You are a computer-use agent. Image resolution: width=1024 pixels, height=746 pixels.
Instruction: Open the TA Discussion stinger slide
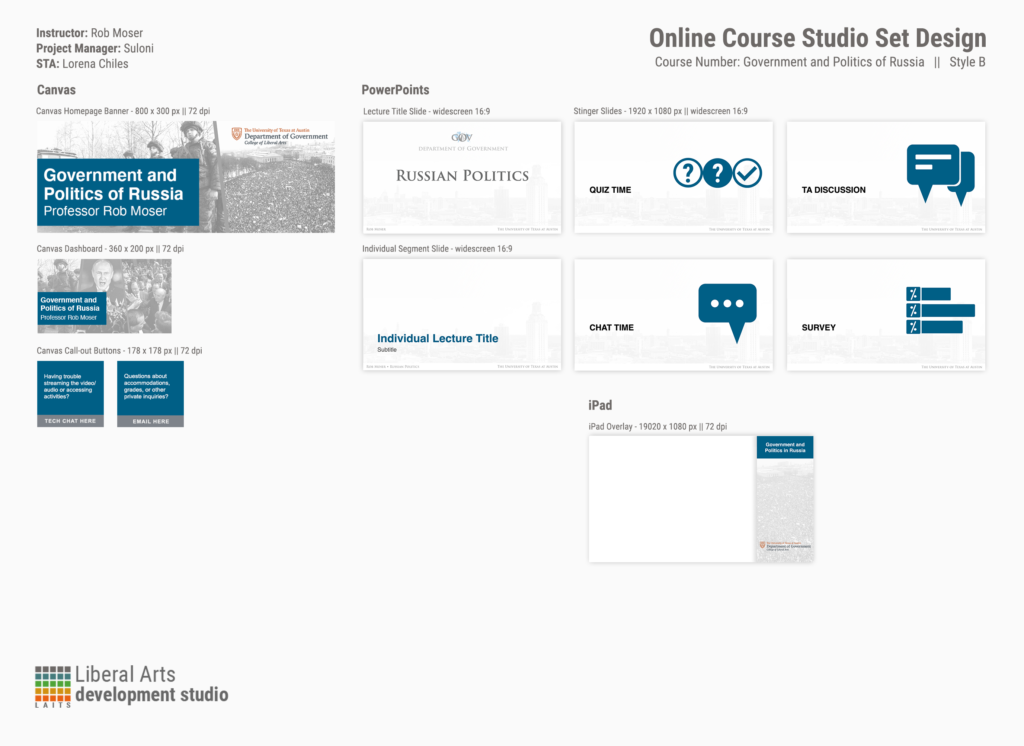pos(886,177)
